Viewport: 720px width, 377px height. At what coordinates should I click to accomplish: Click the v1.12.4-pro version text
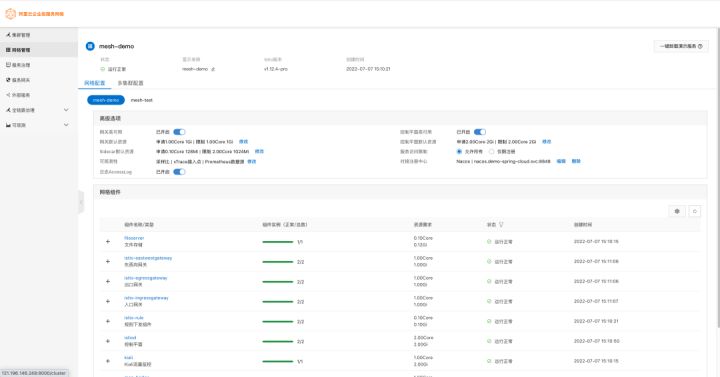(x=276, y=69)
